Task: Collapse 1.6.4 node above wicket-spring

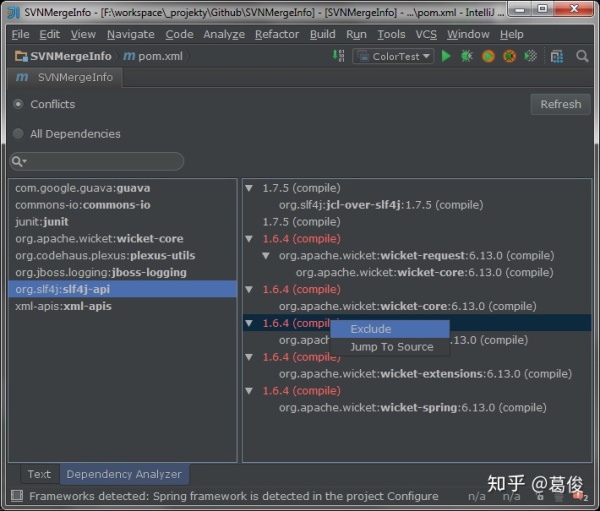Action: [x=249, y=391]
